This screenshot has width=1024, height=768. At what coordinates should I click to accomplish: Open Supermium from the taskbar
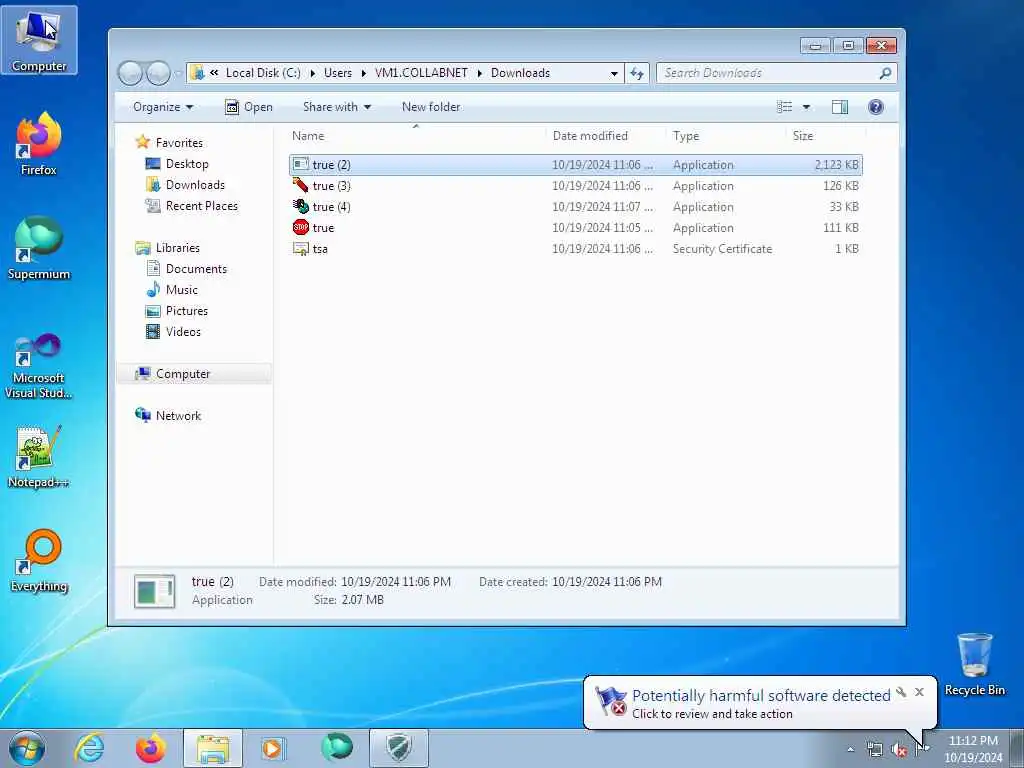(337, 747)
